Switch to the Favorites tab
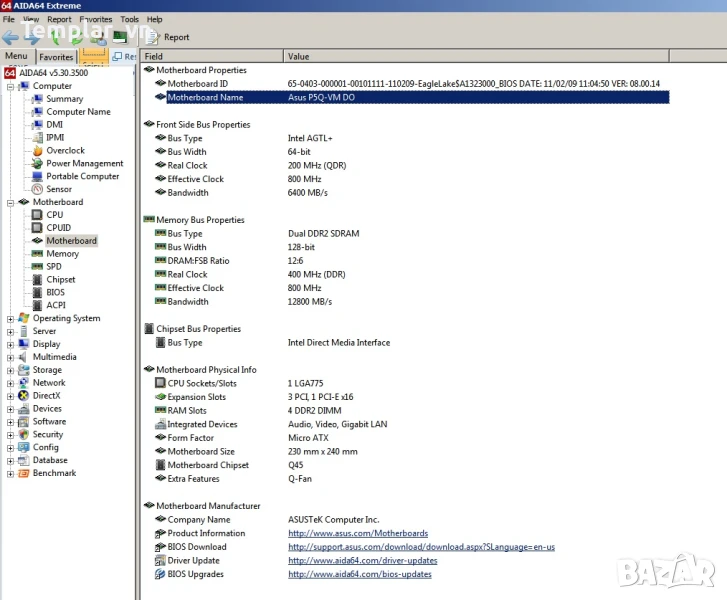The height and width of the screenshot is (600, 727). click(56, 57)
